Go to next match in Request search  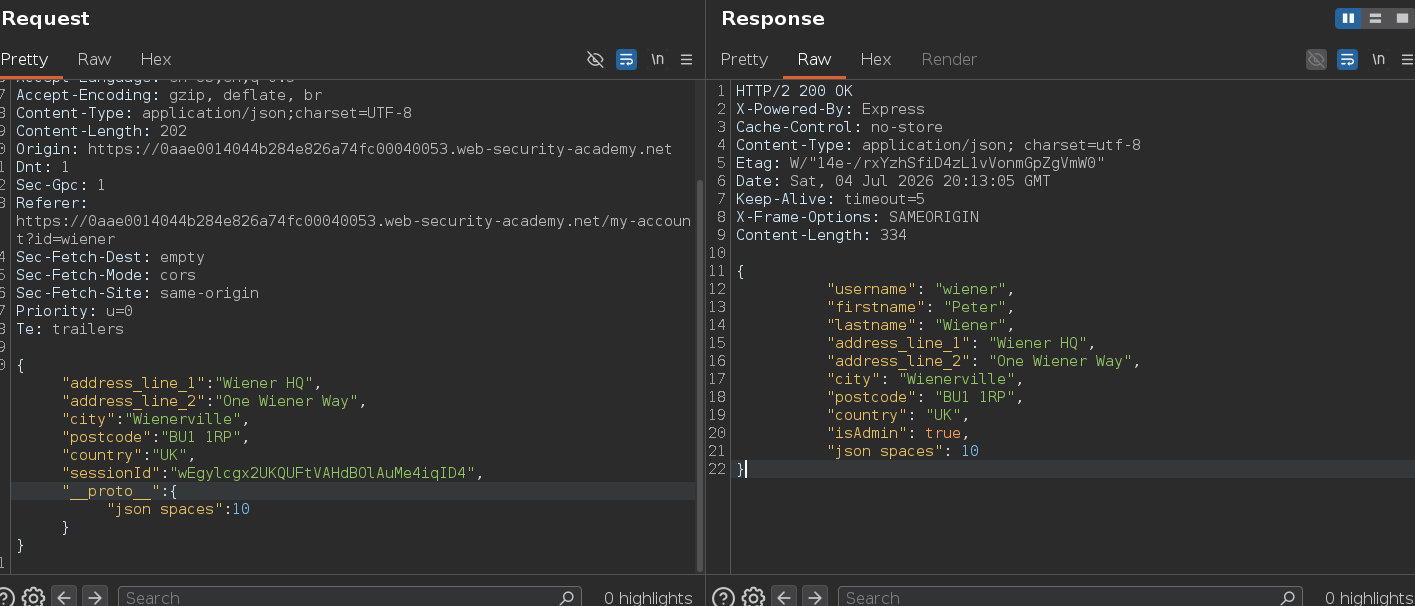click(94, 597)
